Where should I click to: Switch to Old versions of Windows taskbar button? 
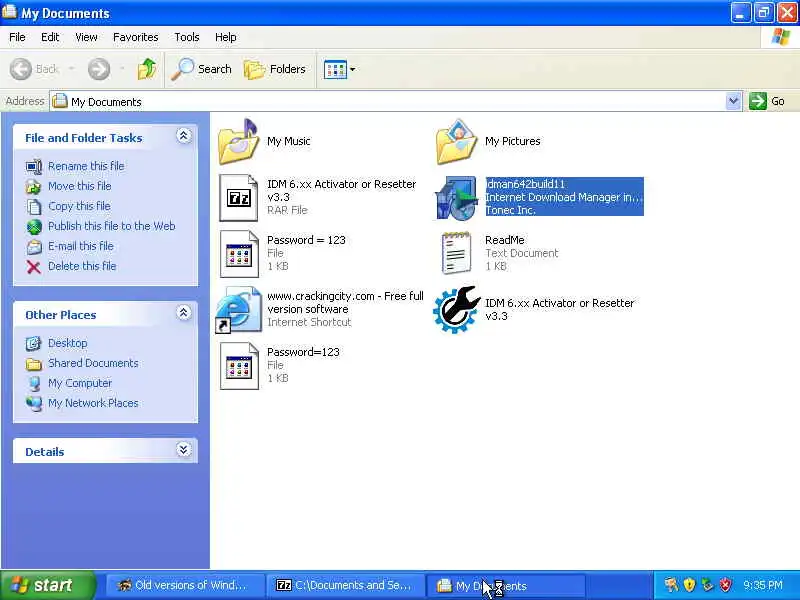(x=185, y=585)
